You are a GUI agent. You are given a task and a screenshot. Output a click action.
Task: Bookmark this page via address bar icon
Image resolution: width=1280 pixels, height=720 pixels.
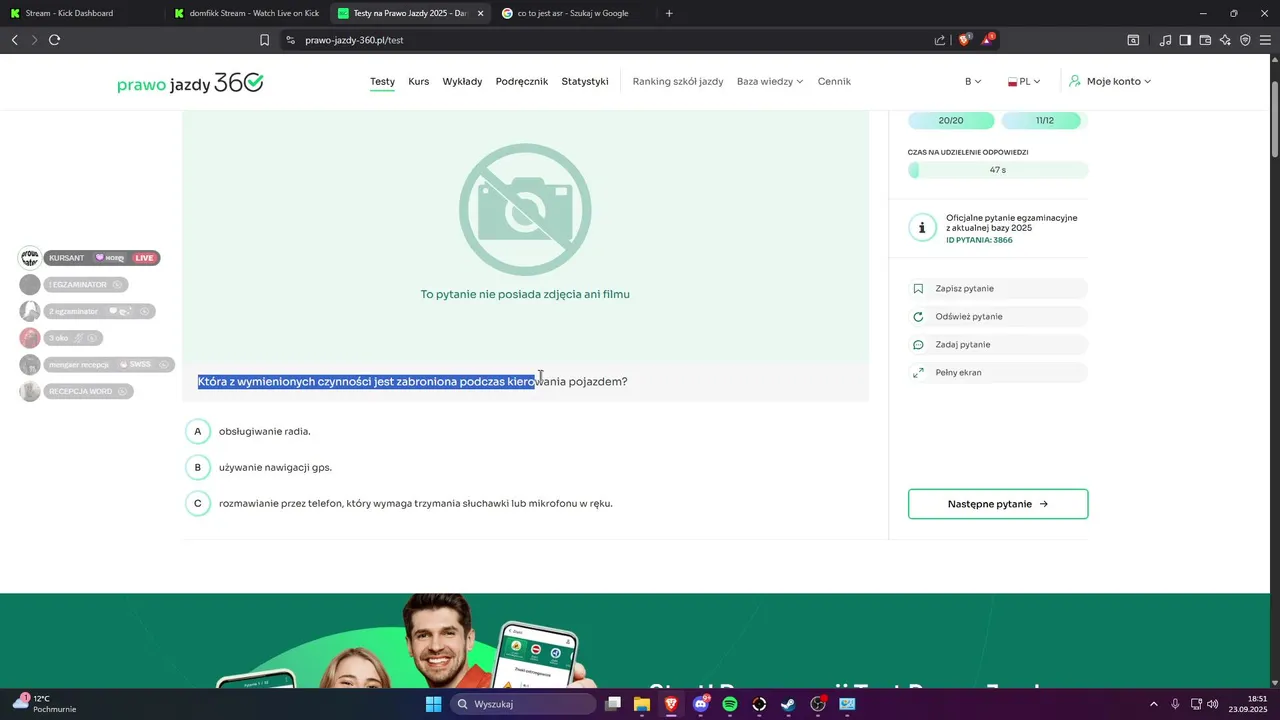tap(264, 40)
